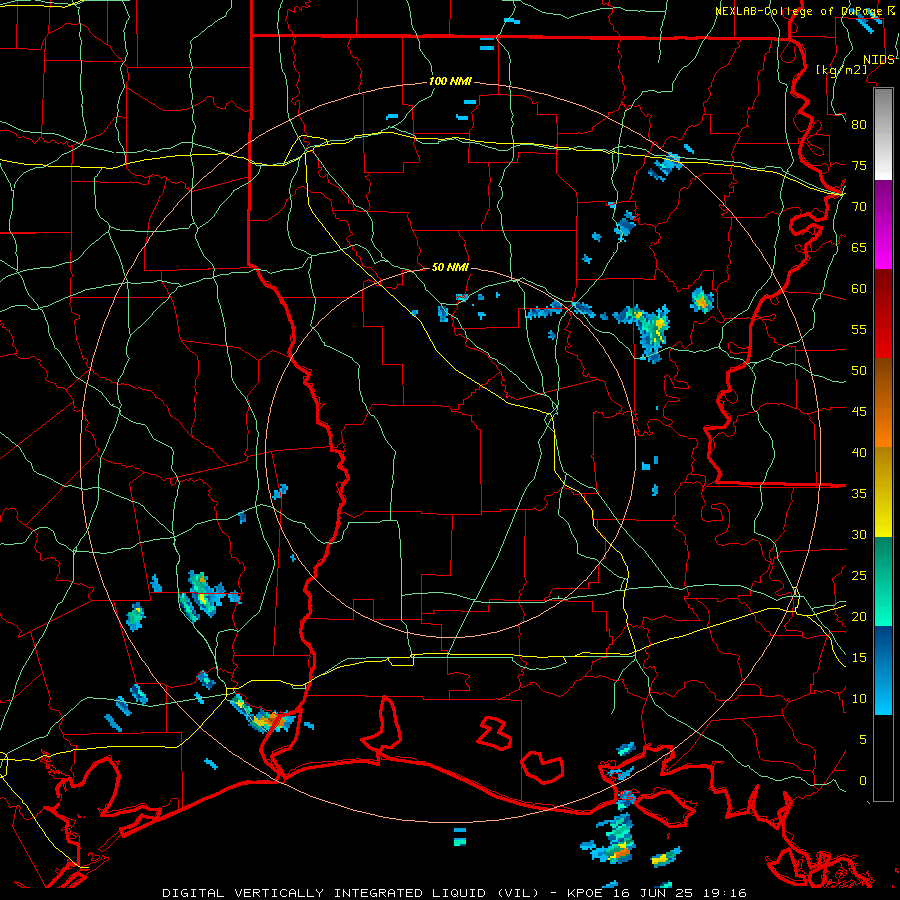Screen dimensions: 900x900
Task: Select the yellow segment of the VIL scale
Action: 883,492
